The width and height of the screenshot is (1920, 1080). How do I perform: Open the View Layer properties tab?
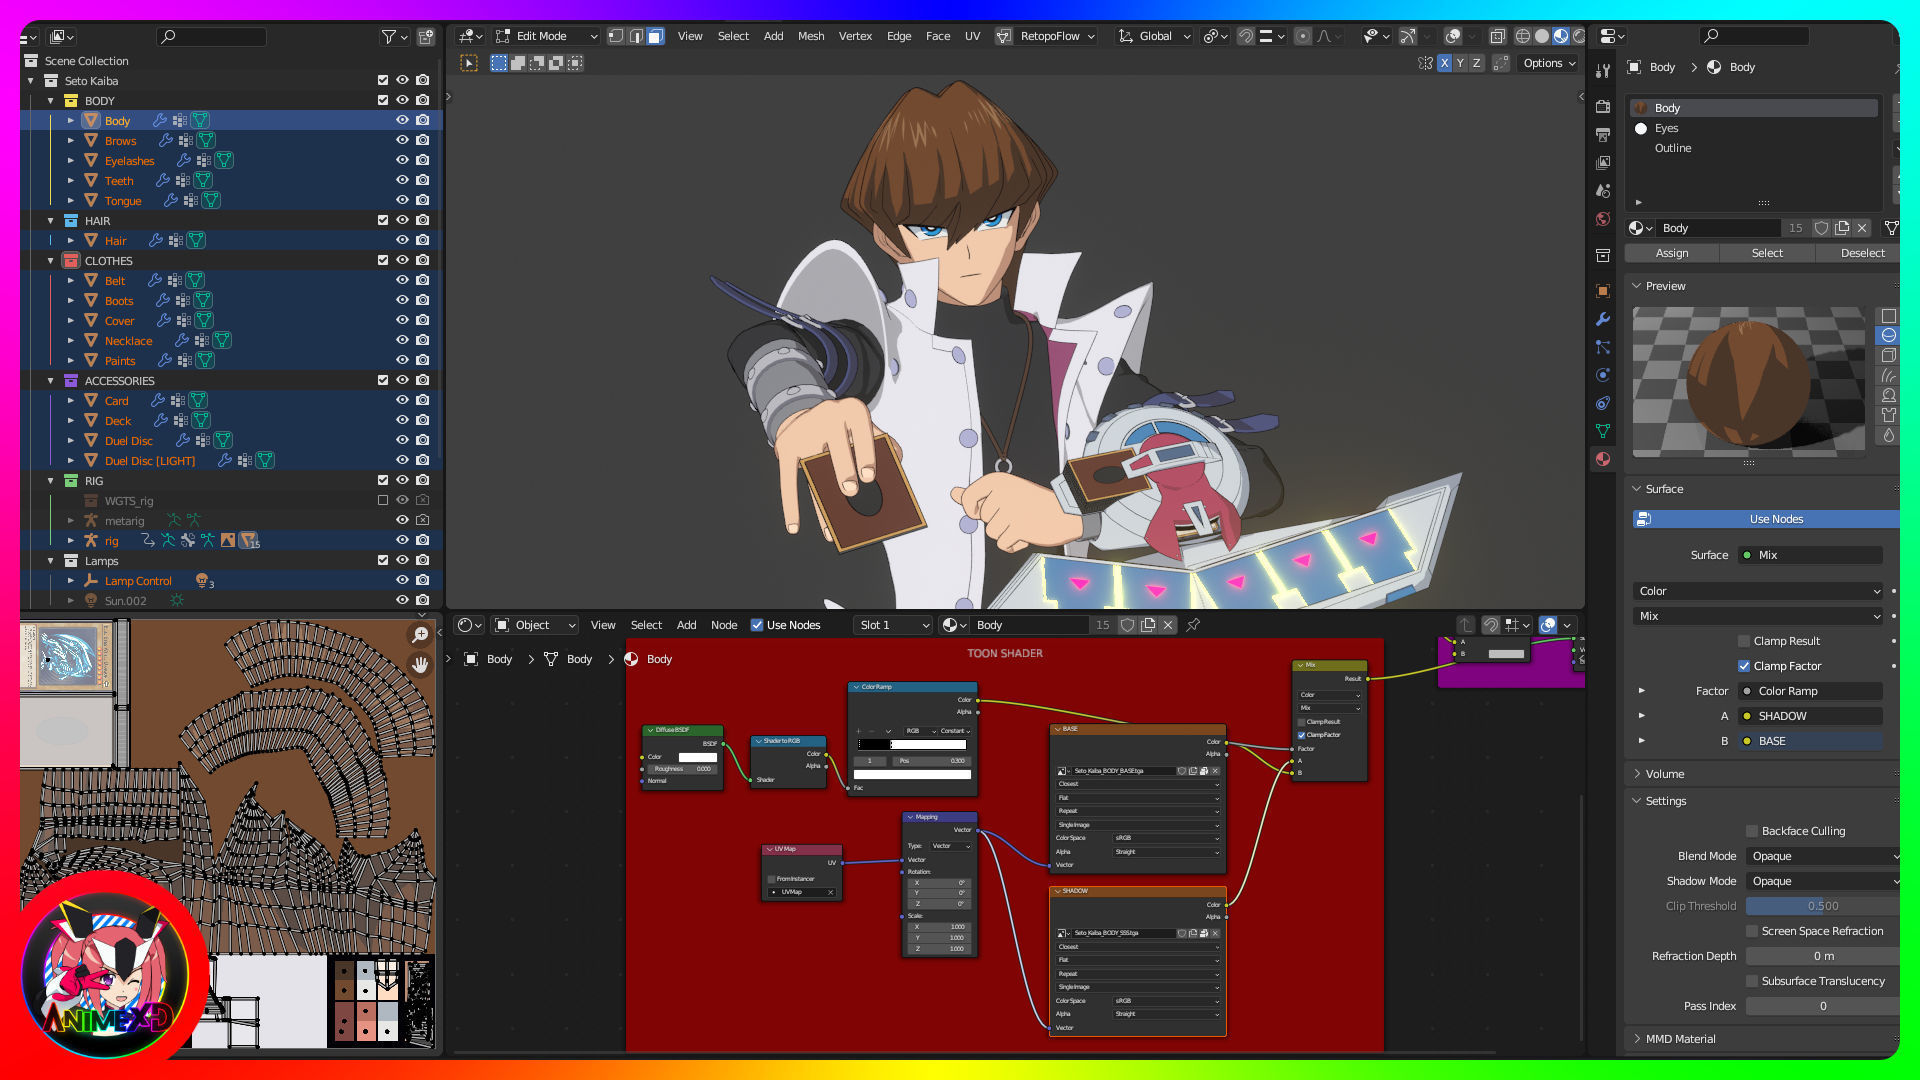point(1603,163)
